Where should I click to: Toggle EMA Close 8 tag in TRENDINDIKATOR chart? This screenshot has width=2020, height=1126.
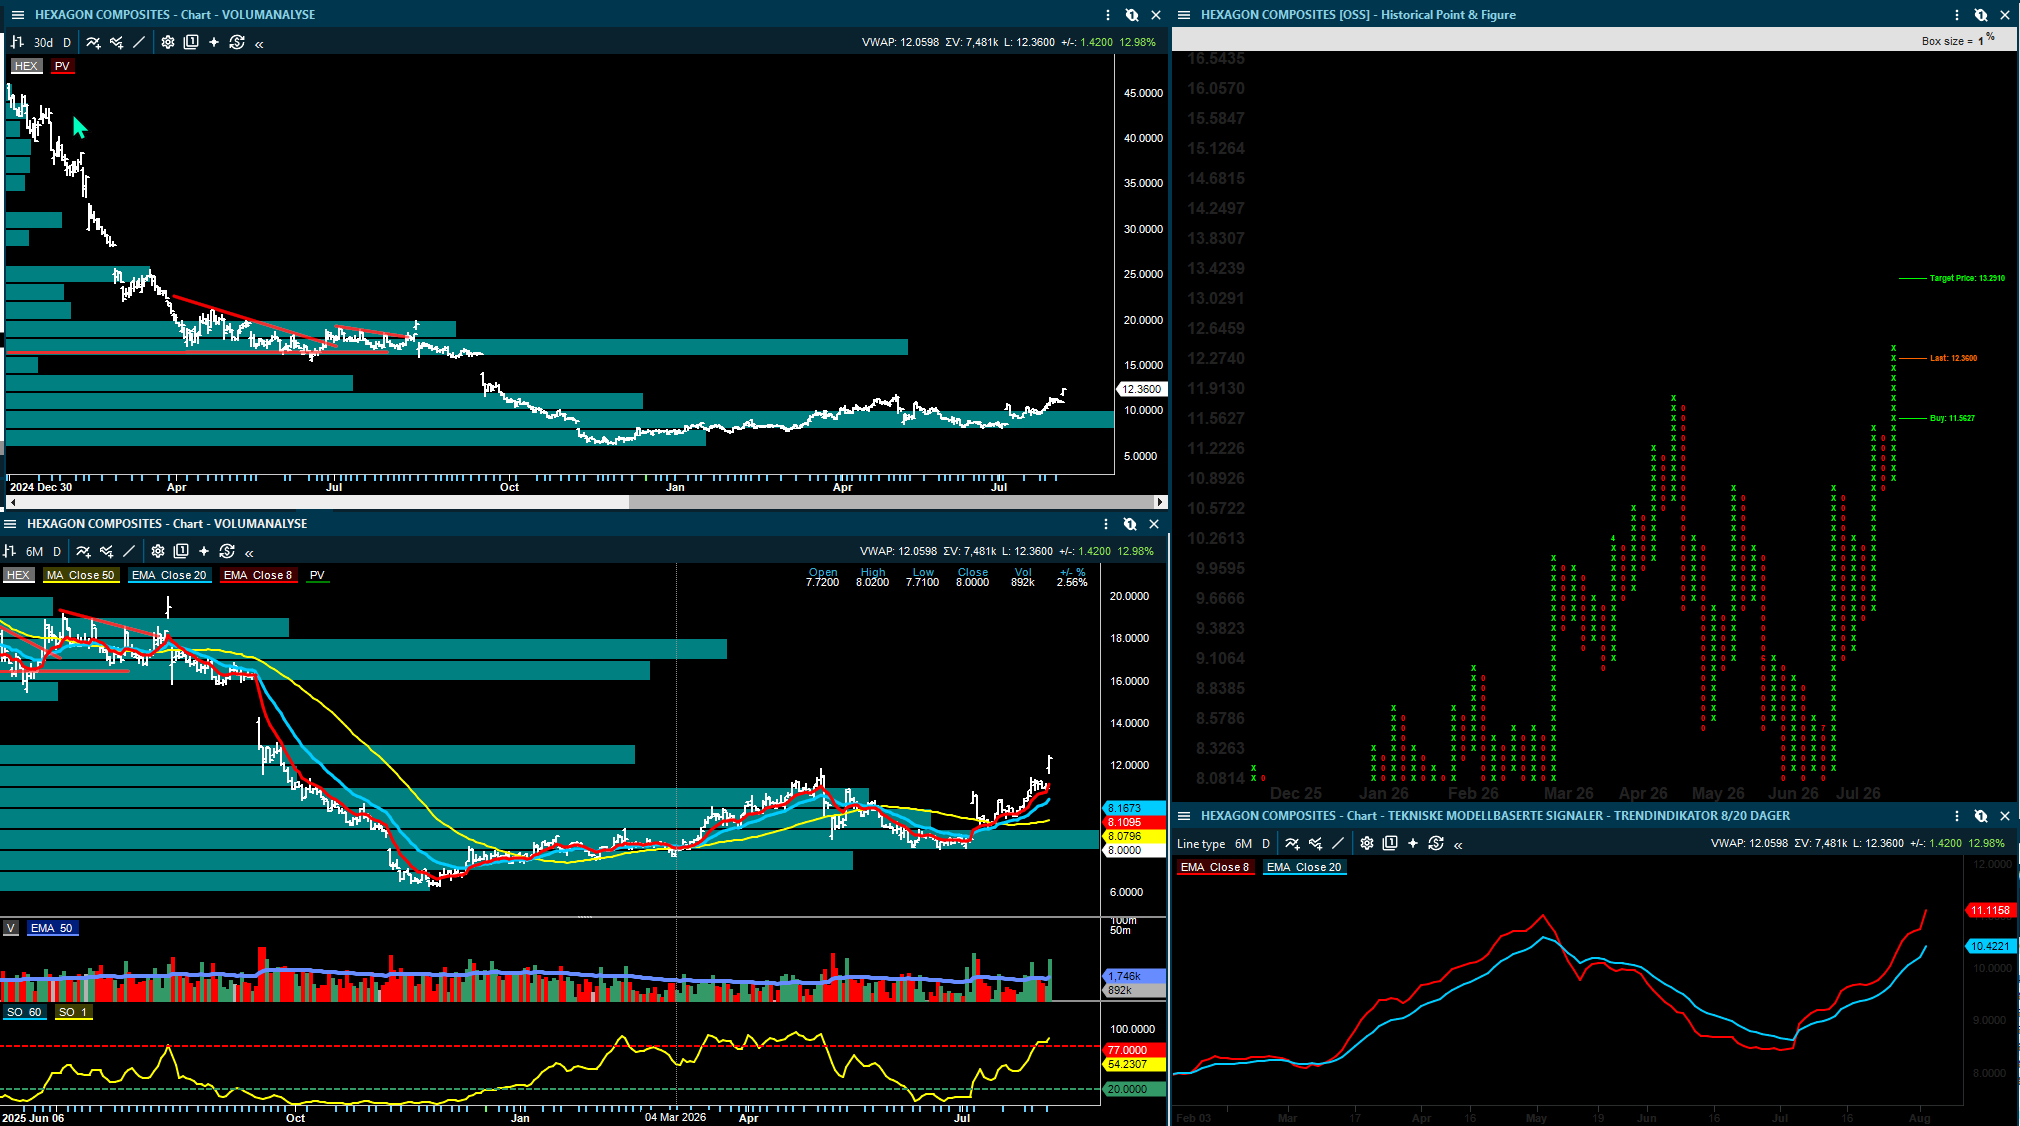tap(1215, 867)
